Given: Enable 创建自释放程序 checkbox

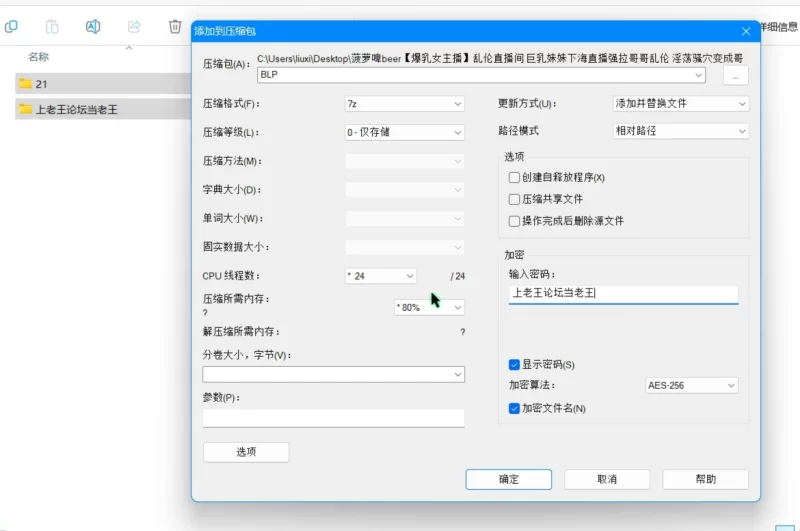Looking at the screenshot, I should point(514,178).
